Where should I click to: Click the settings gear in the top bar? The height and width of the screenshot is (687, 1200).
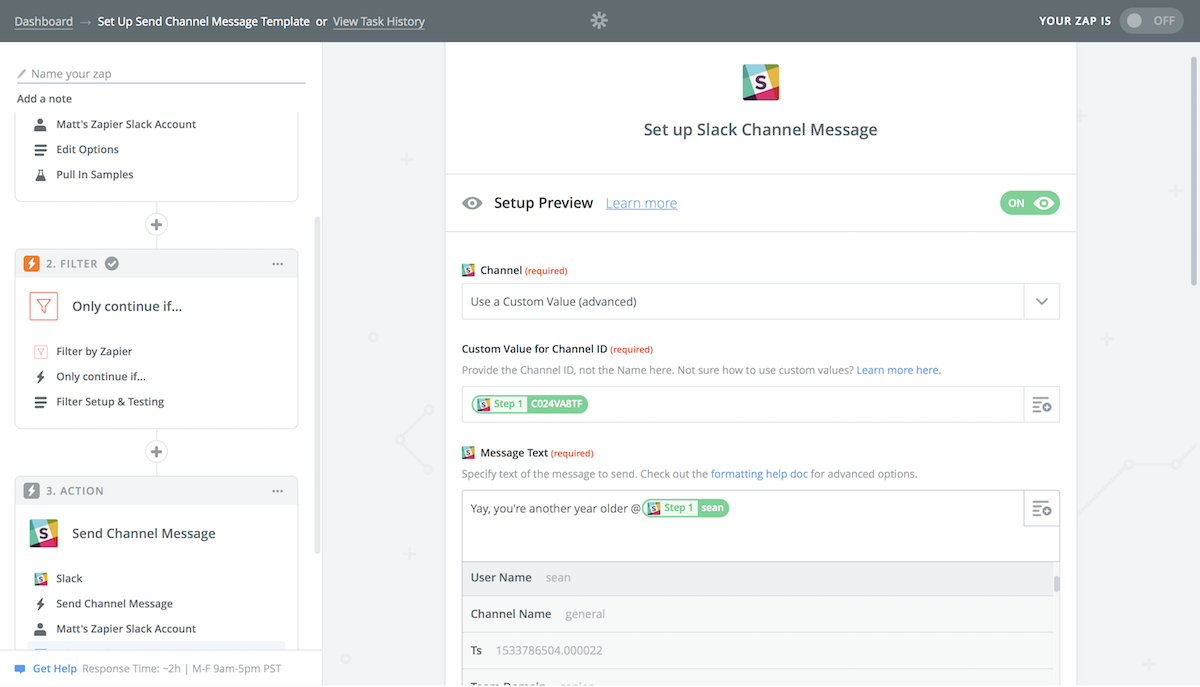tap(599, 19)
